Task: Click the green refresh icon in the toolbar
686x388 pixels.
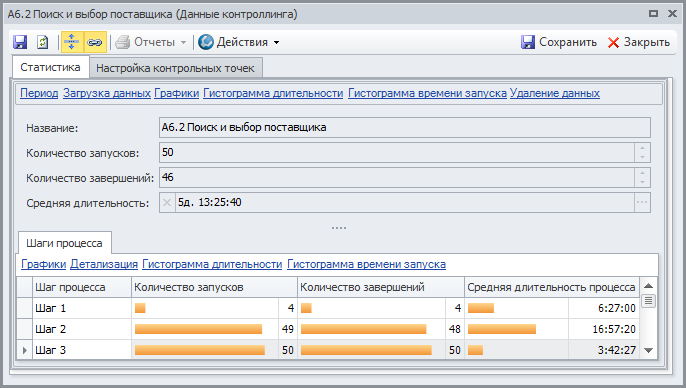Action: click(42, 42)
